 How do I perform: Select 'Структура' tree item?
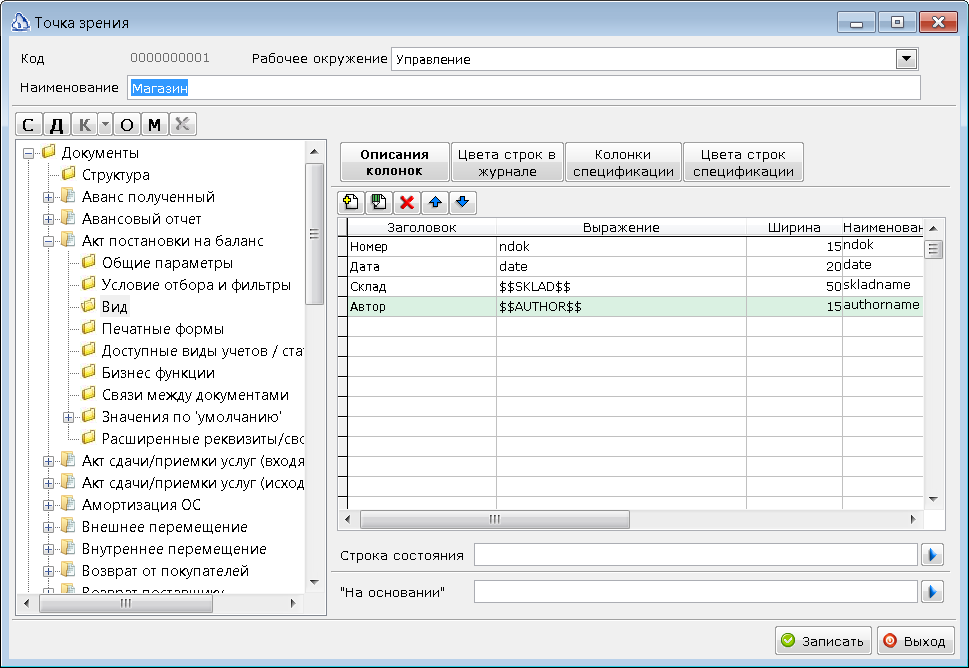click(116, 175)
